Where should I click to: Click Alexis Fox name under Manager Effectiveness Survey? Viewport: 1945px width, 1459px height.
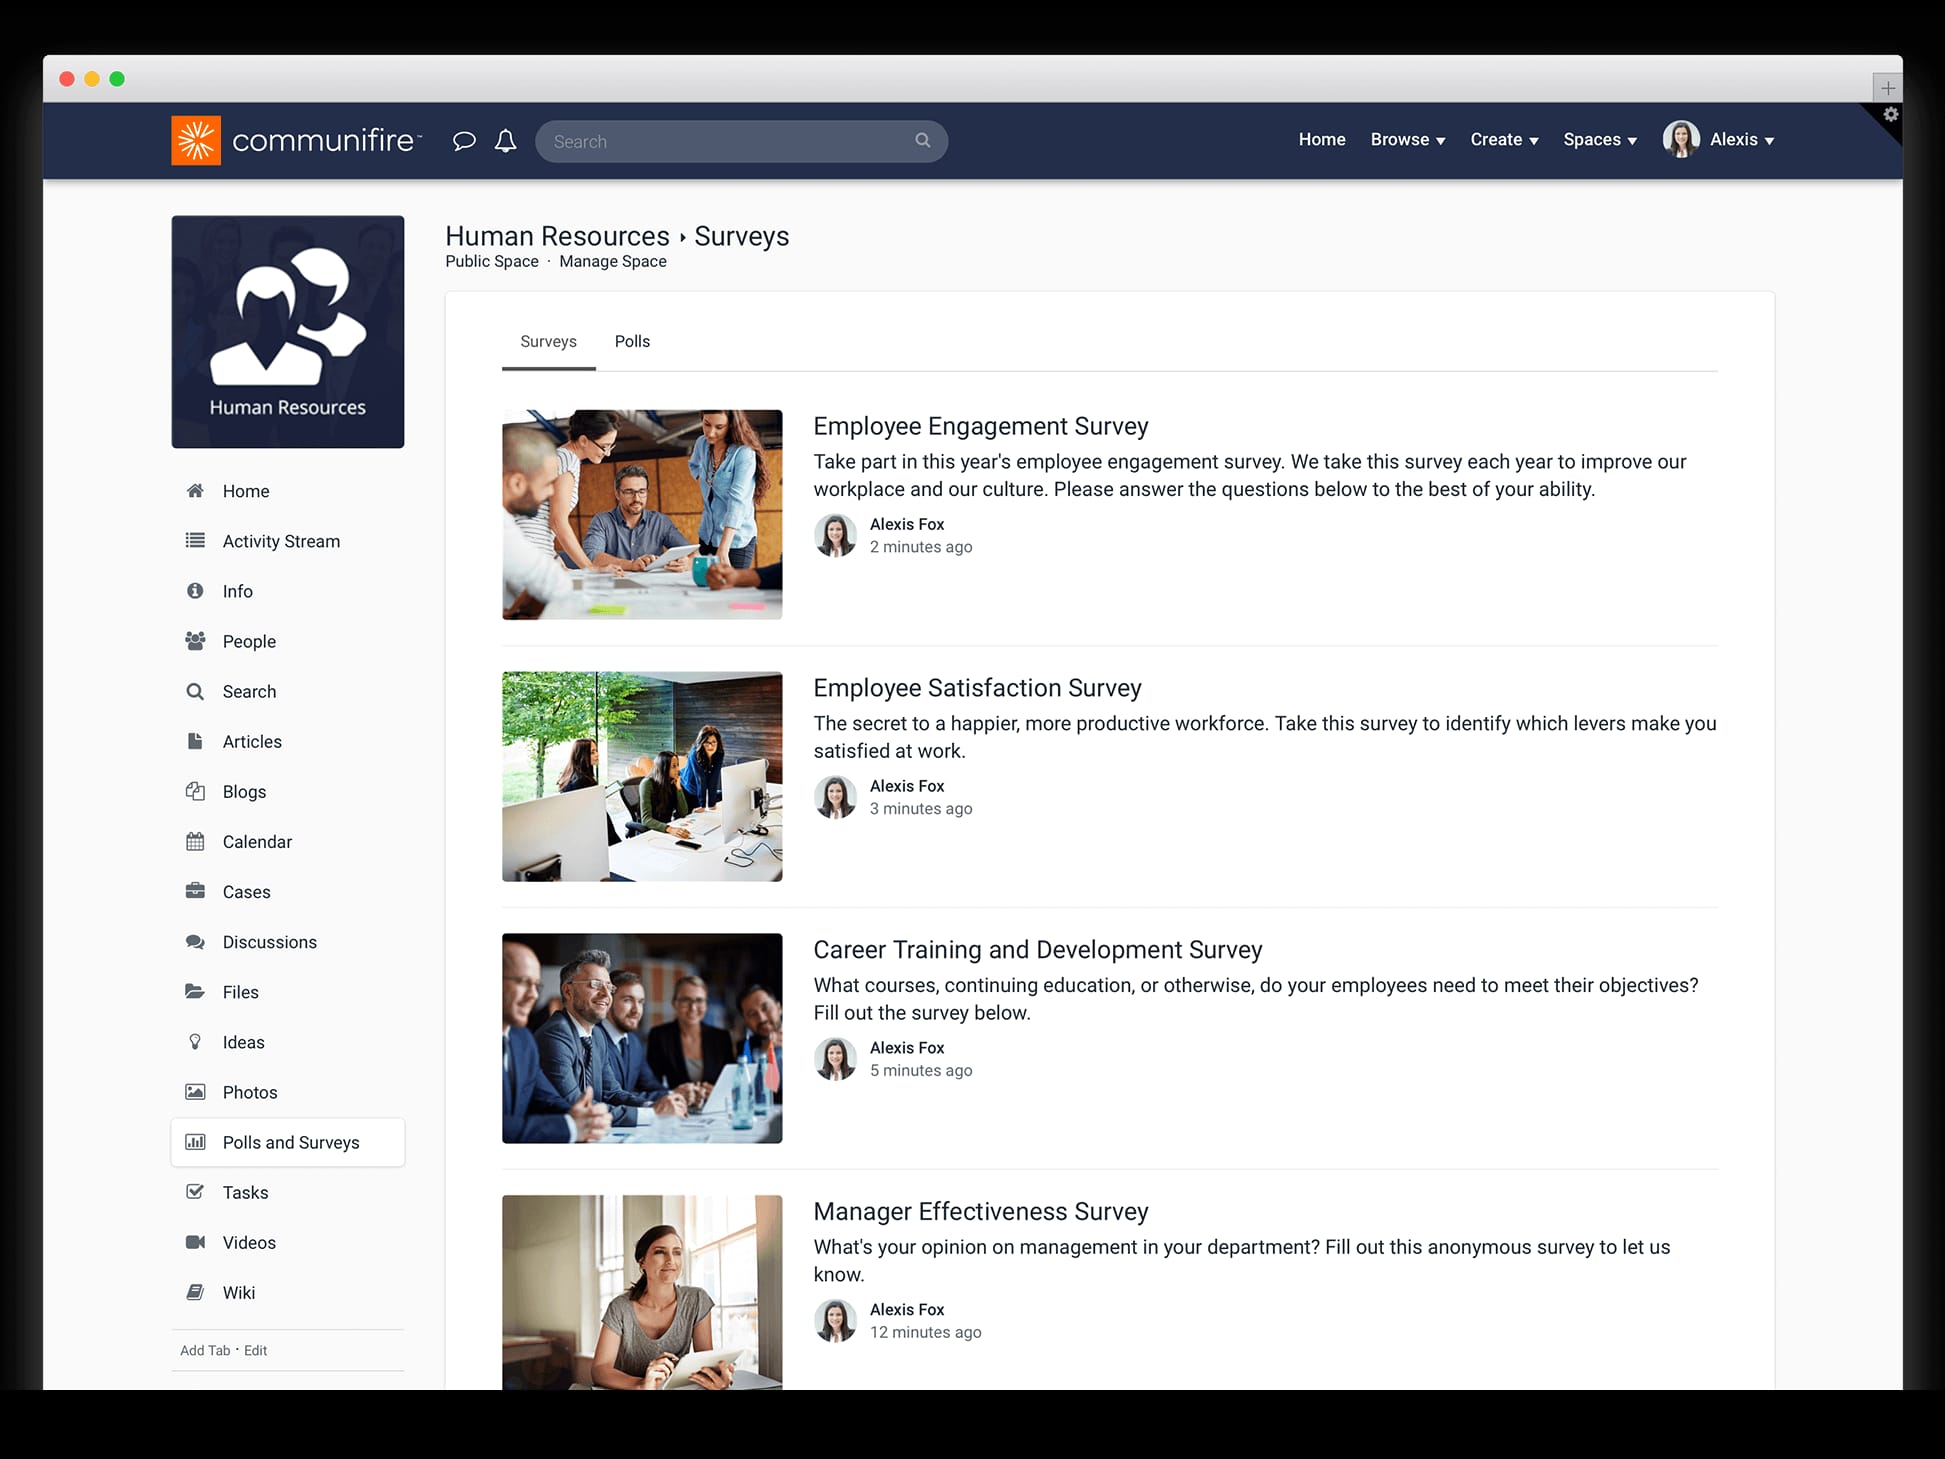[907, 1310]
